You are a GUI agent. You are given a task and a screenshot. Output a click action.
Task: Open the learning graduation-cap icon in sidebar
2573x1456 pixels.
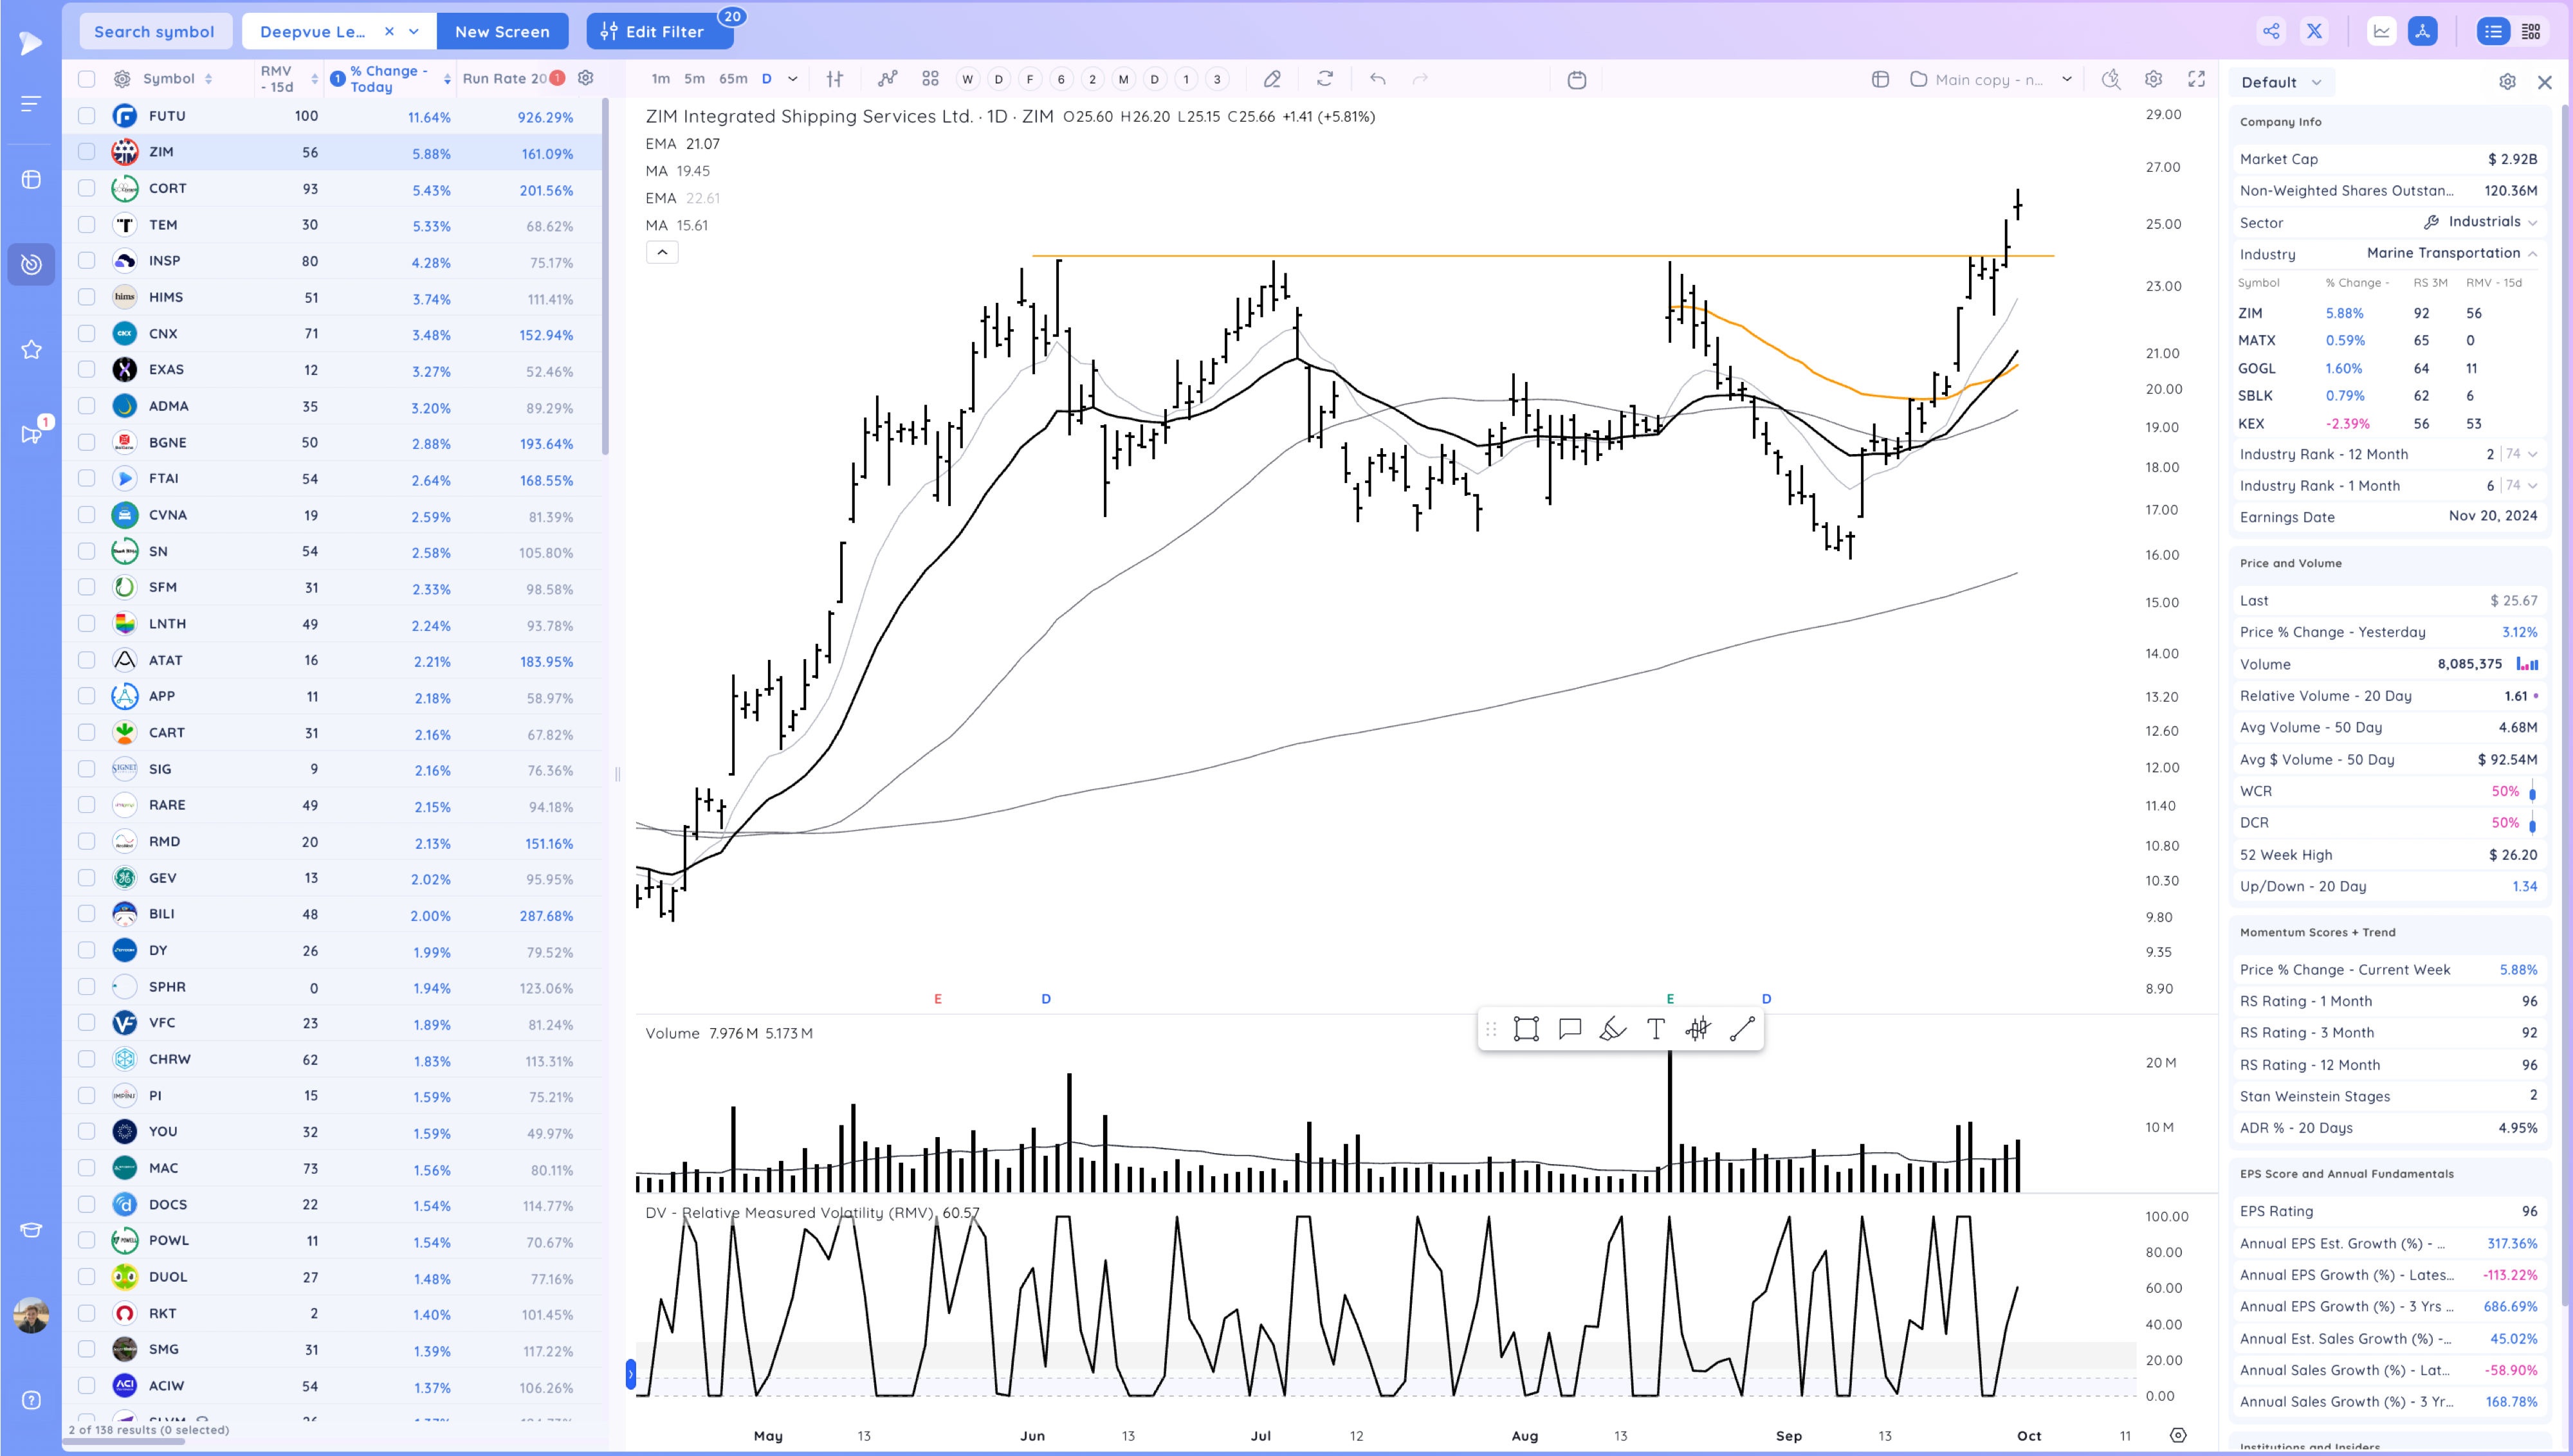click(x=31, y=1230)
